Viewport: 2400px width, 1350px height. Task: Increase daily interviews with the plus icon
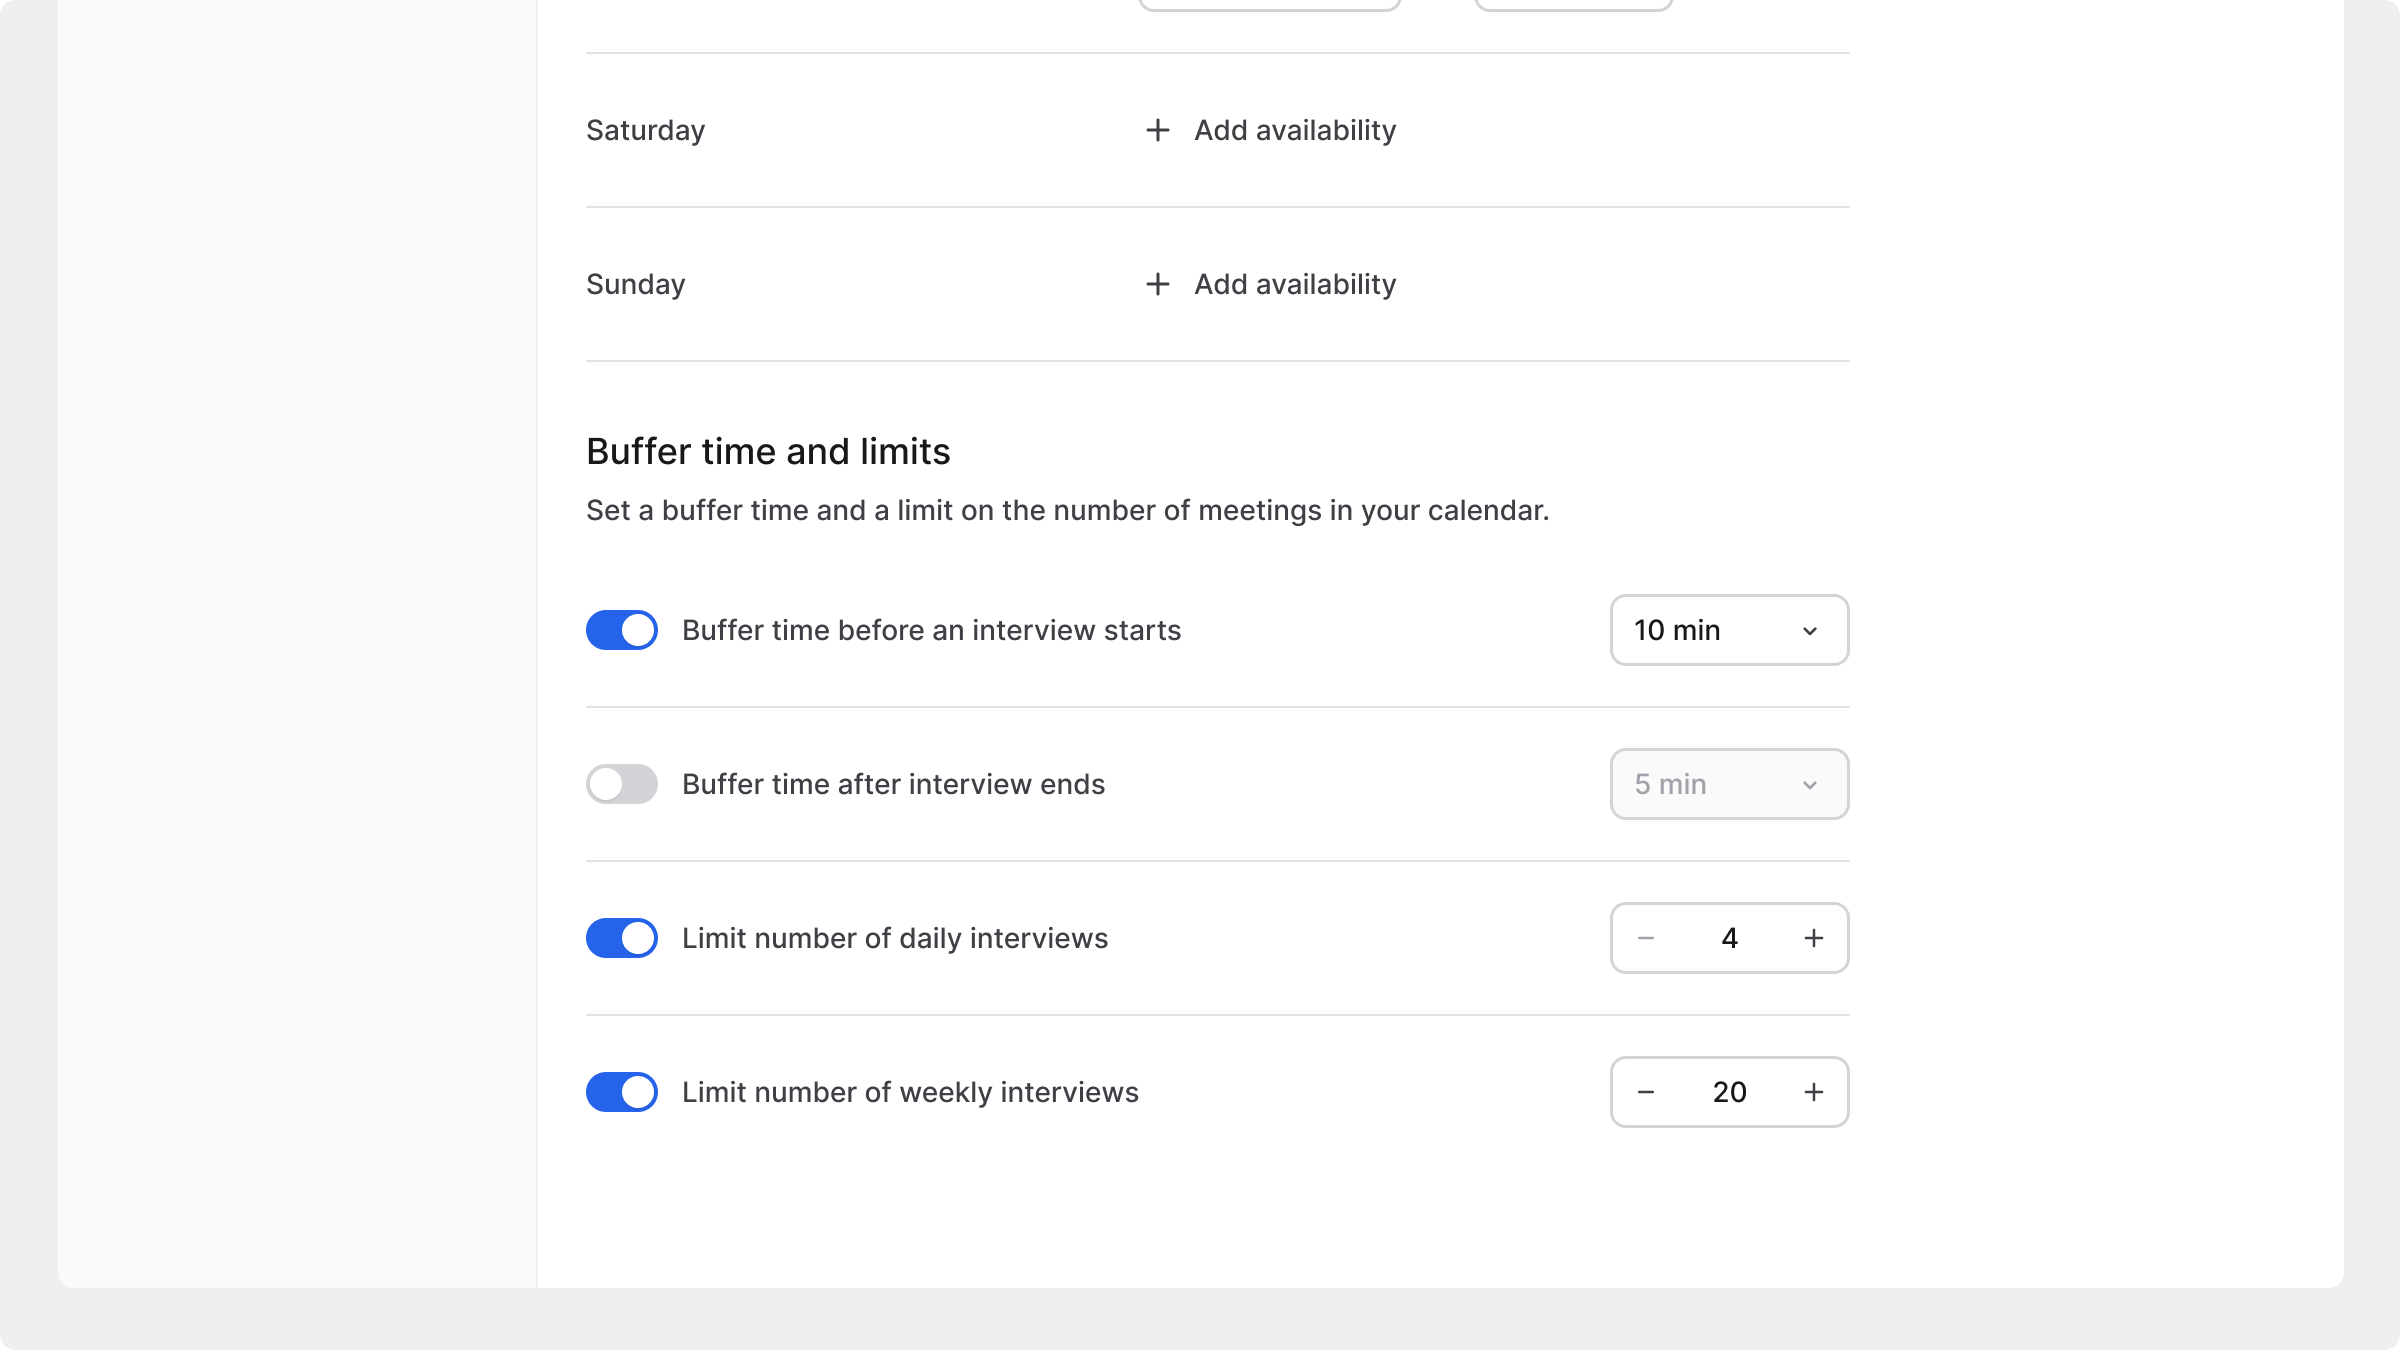tap(1813, 938)
